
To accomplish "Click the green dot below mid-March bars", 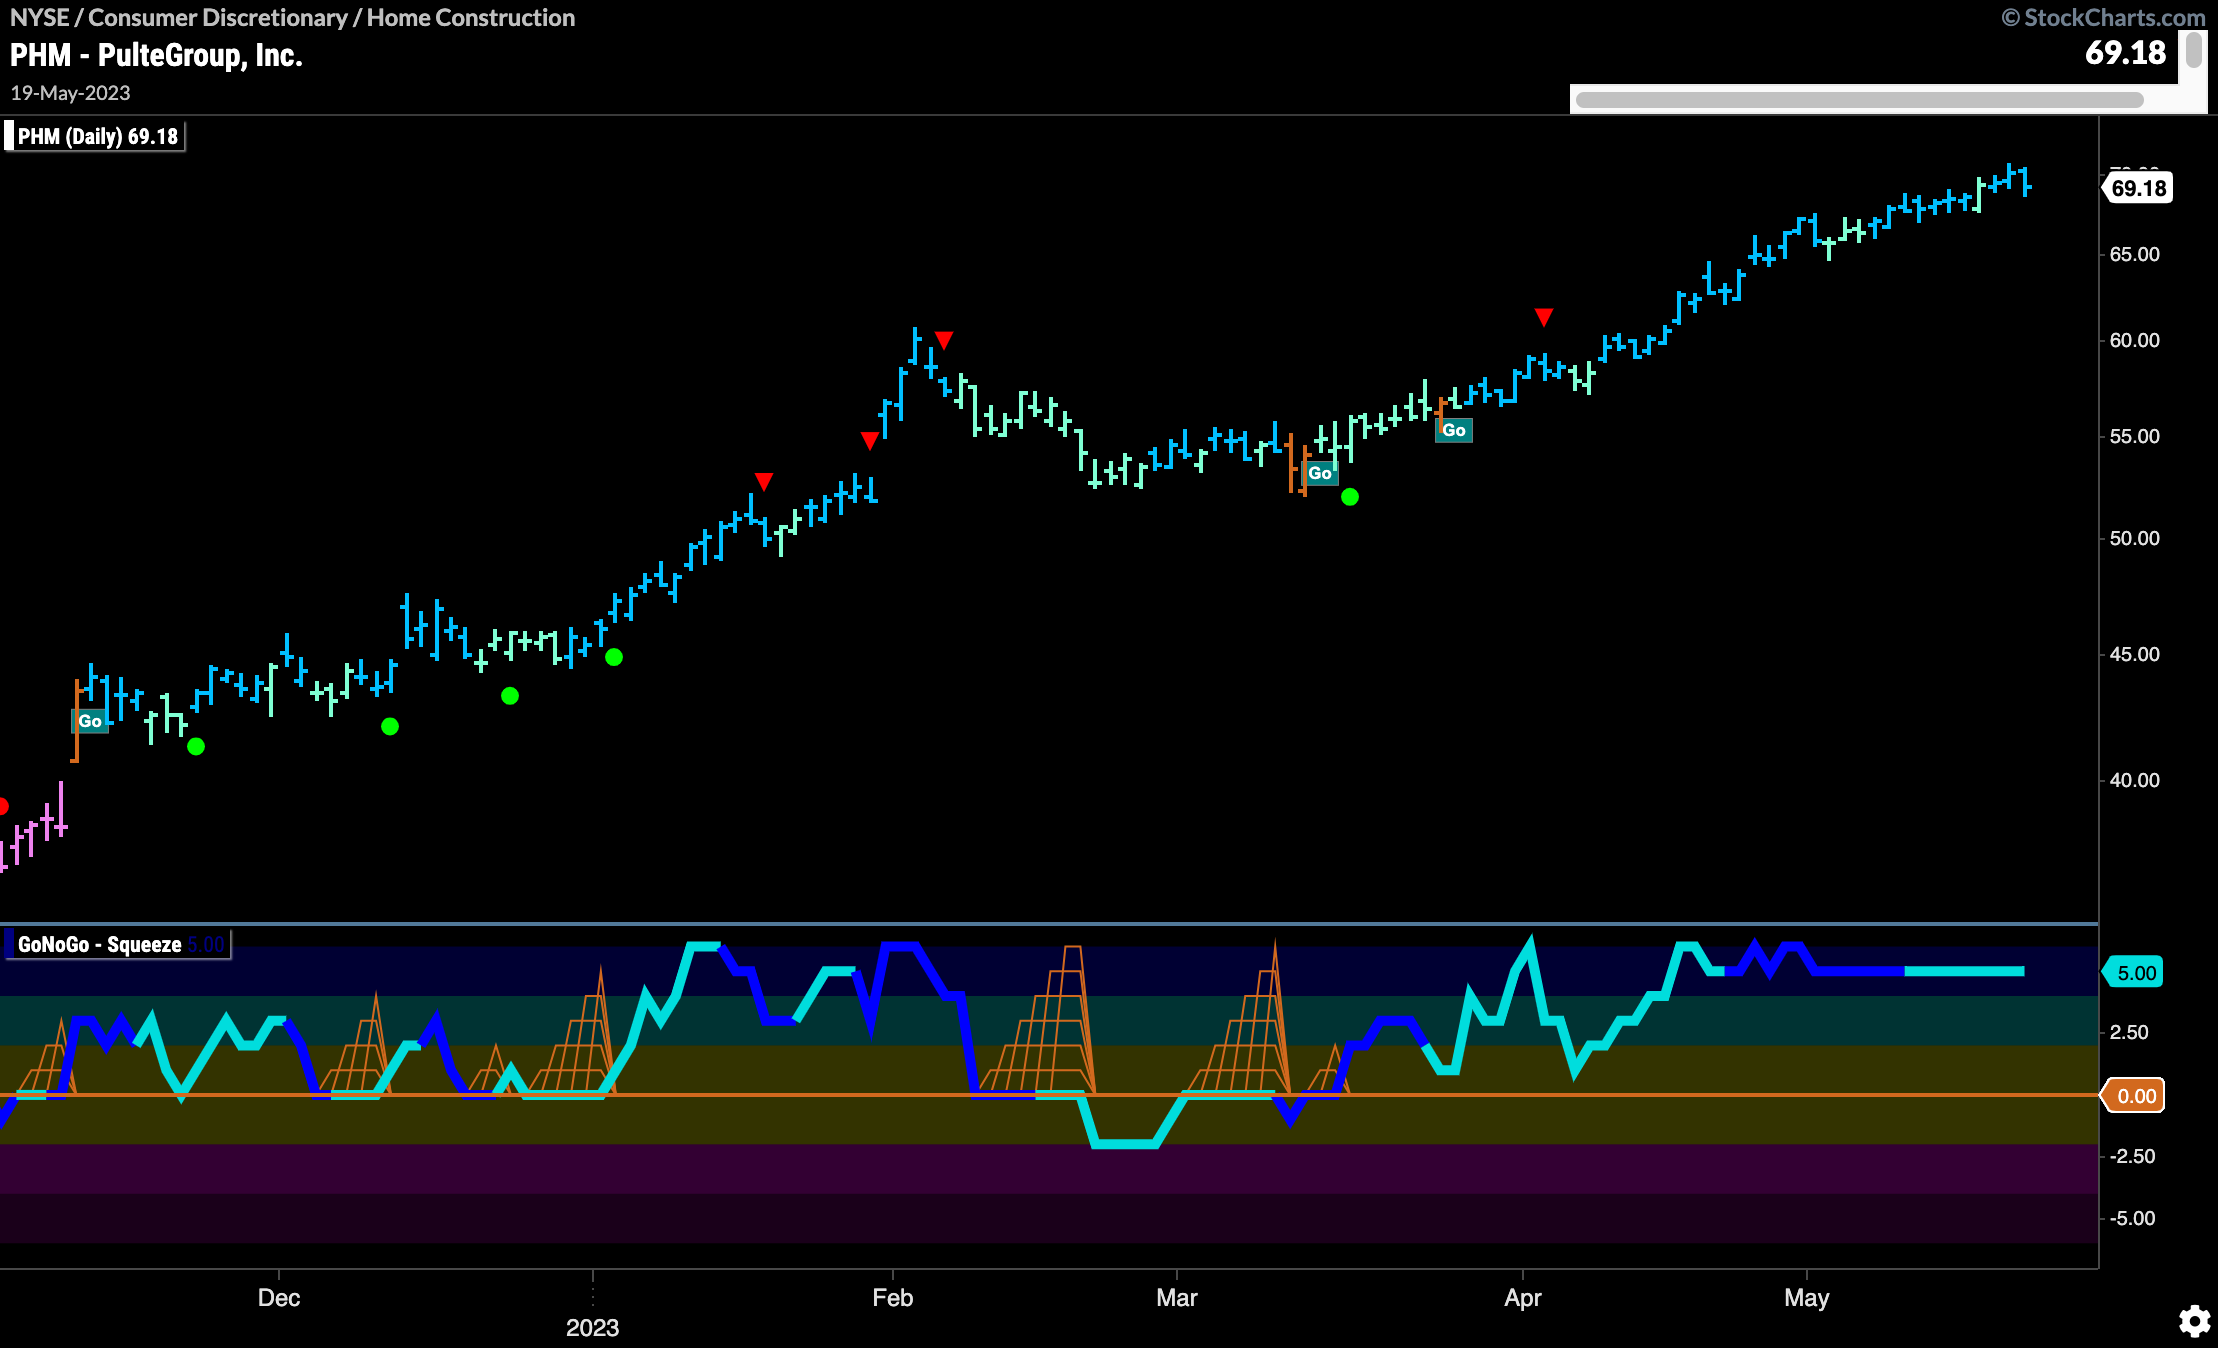I will pyautogui.click(x=1350, y=497).
